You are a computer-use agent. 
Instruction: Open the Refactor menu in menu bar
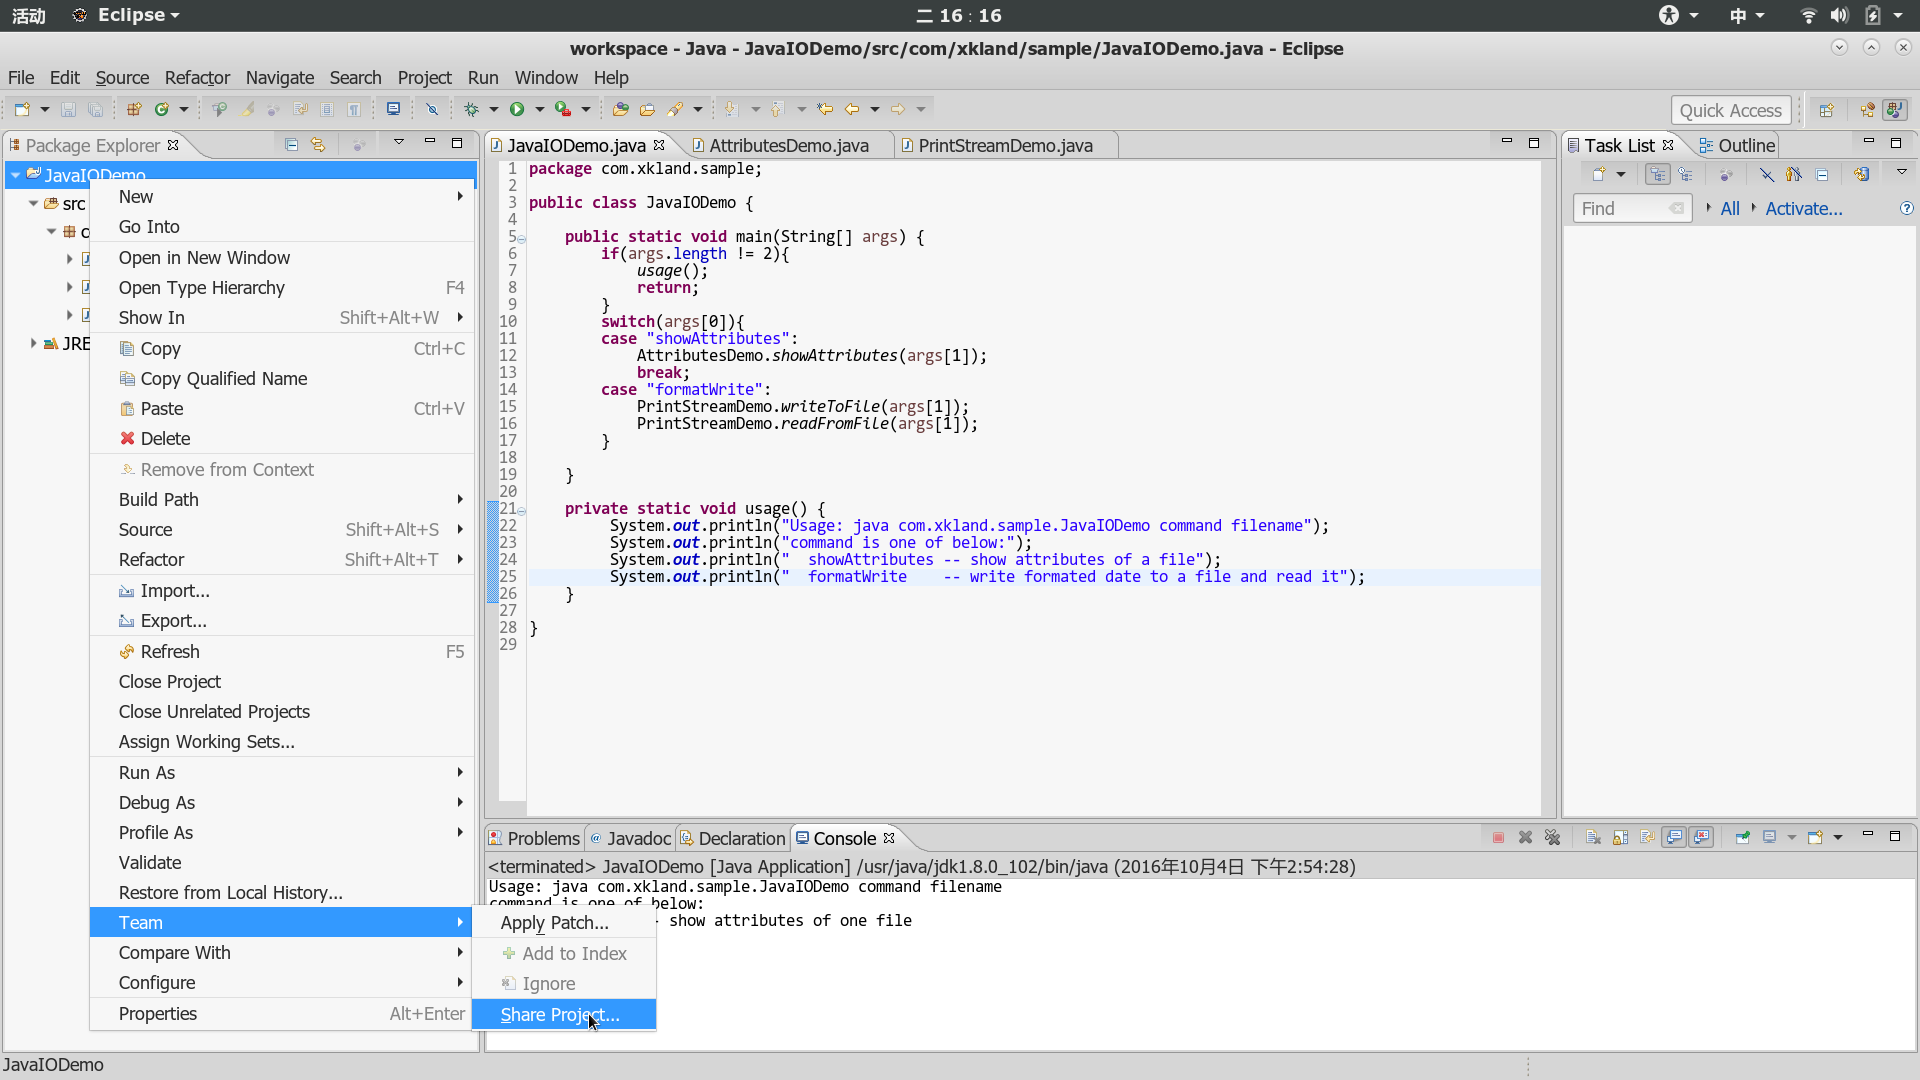(197, 78)
